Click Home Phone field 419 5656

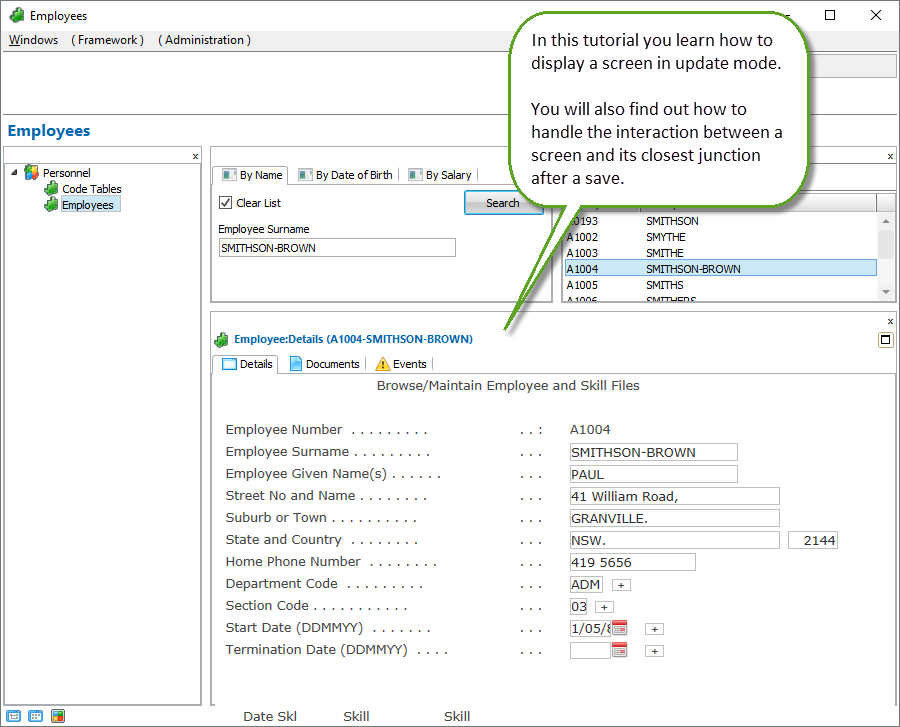(x=633, y=562)
